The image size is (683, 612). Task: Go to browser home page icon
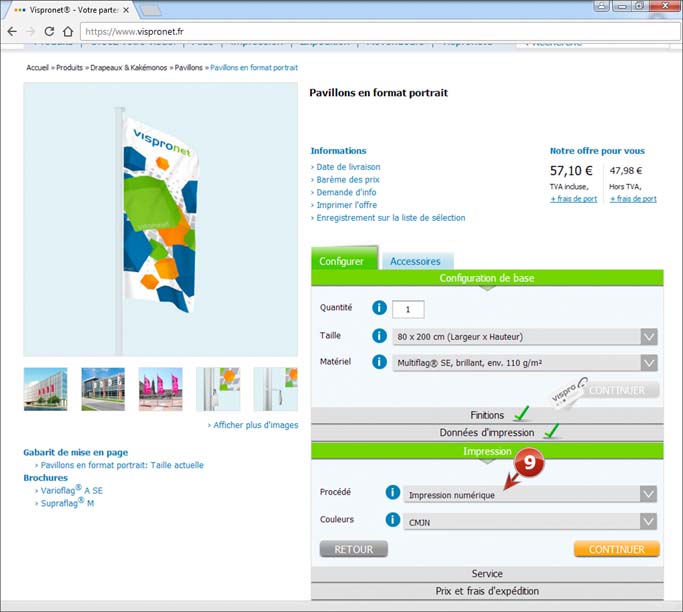coord(68,31)
